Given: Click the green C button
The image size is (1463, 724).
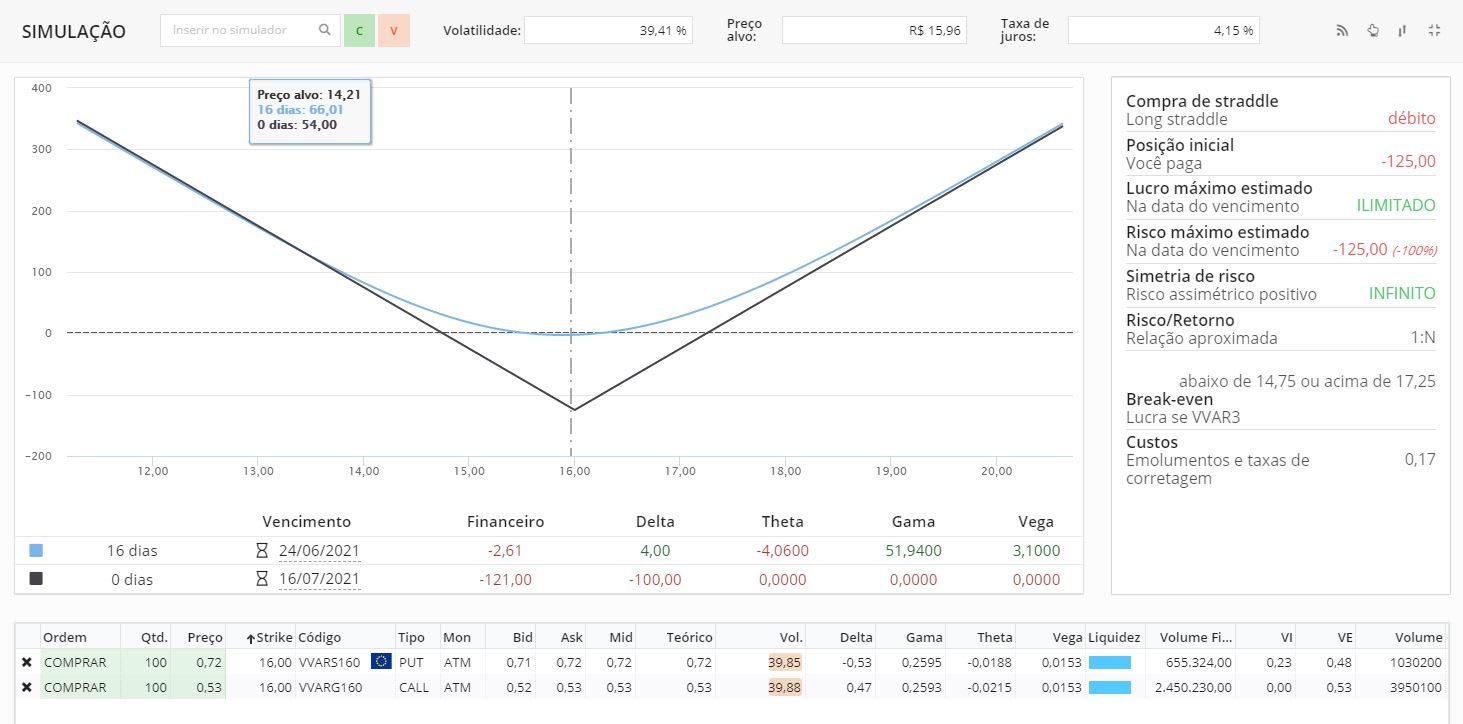Looking at the screenshot, I should pyautogui.click(x=359, y=30).
